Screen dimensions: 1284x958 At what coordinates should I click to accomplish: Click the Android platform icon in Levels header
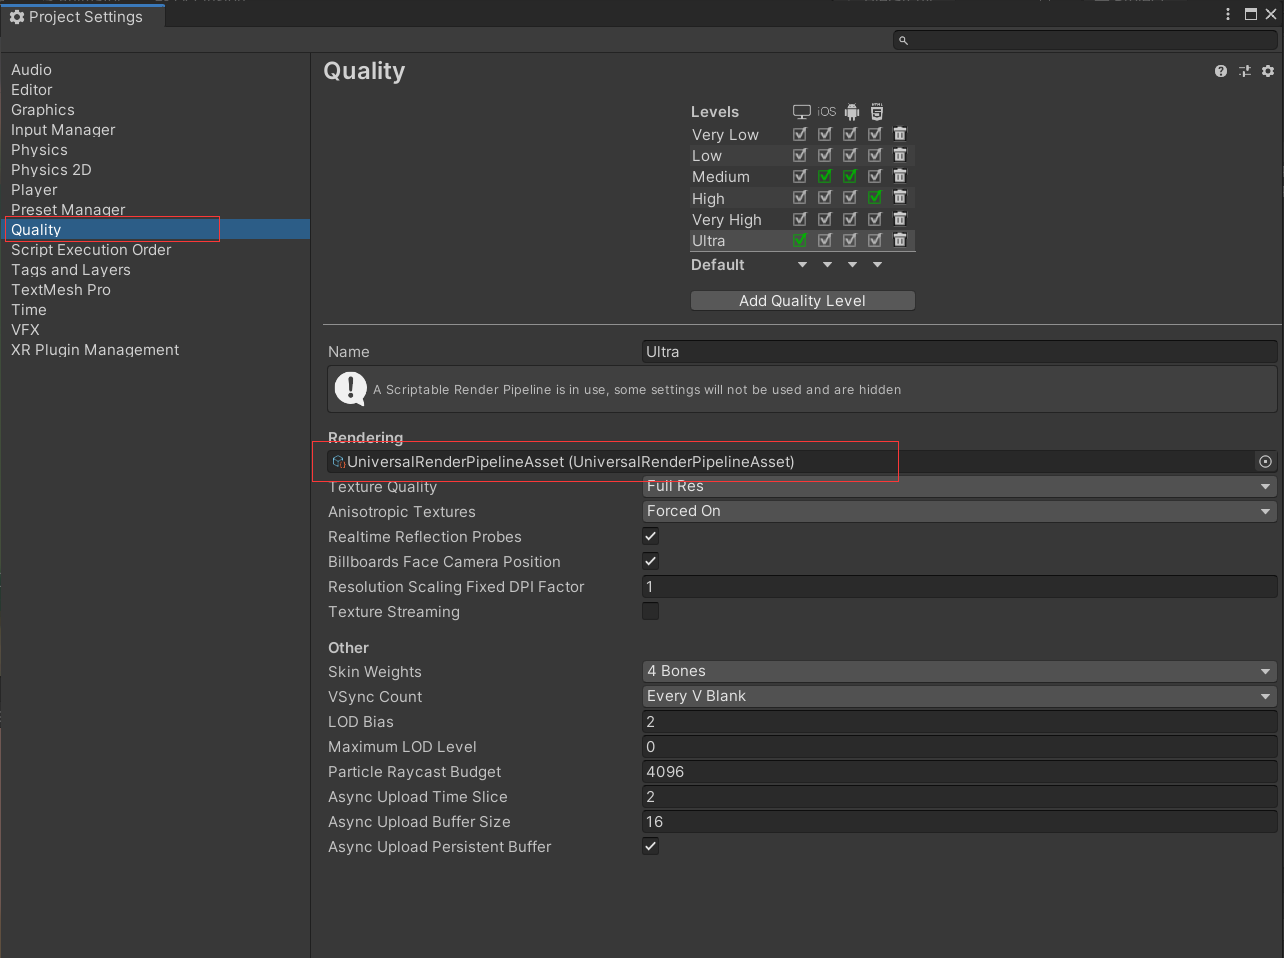click(851, 111)
